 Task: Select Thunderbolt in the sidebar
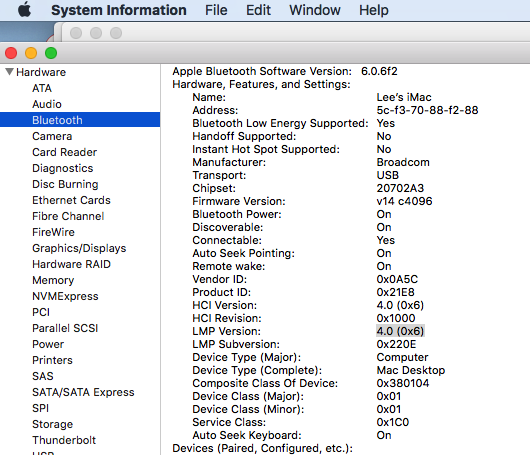64,440
